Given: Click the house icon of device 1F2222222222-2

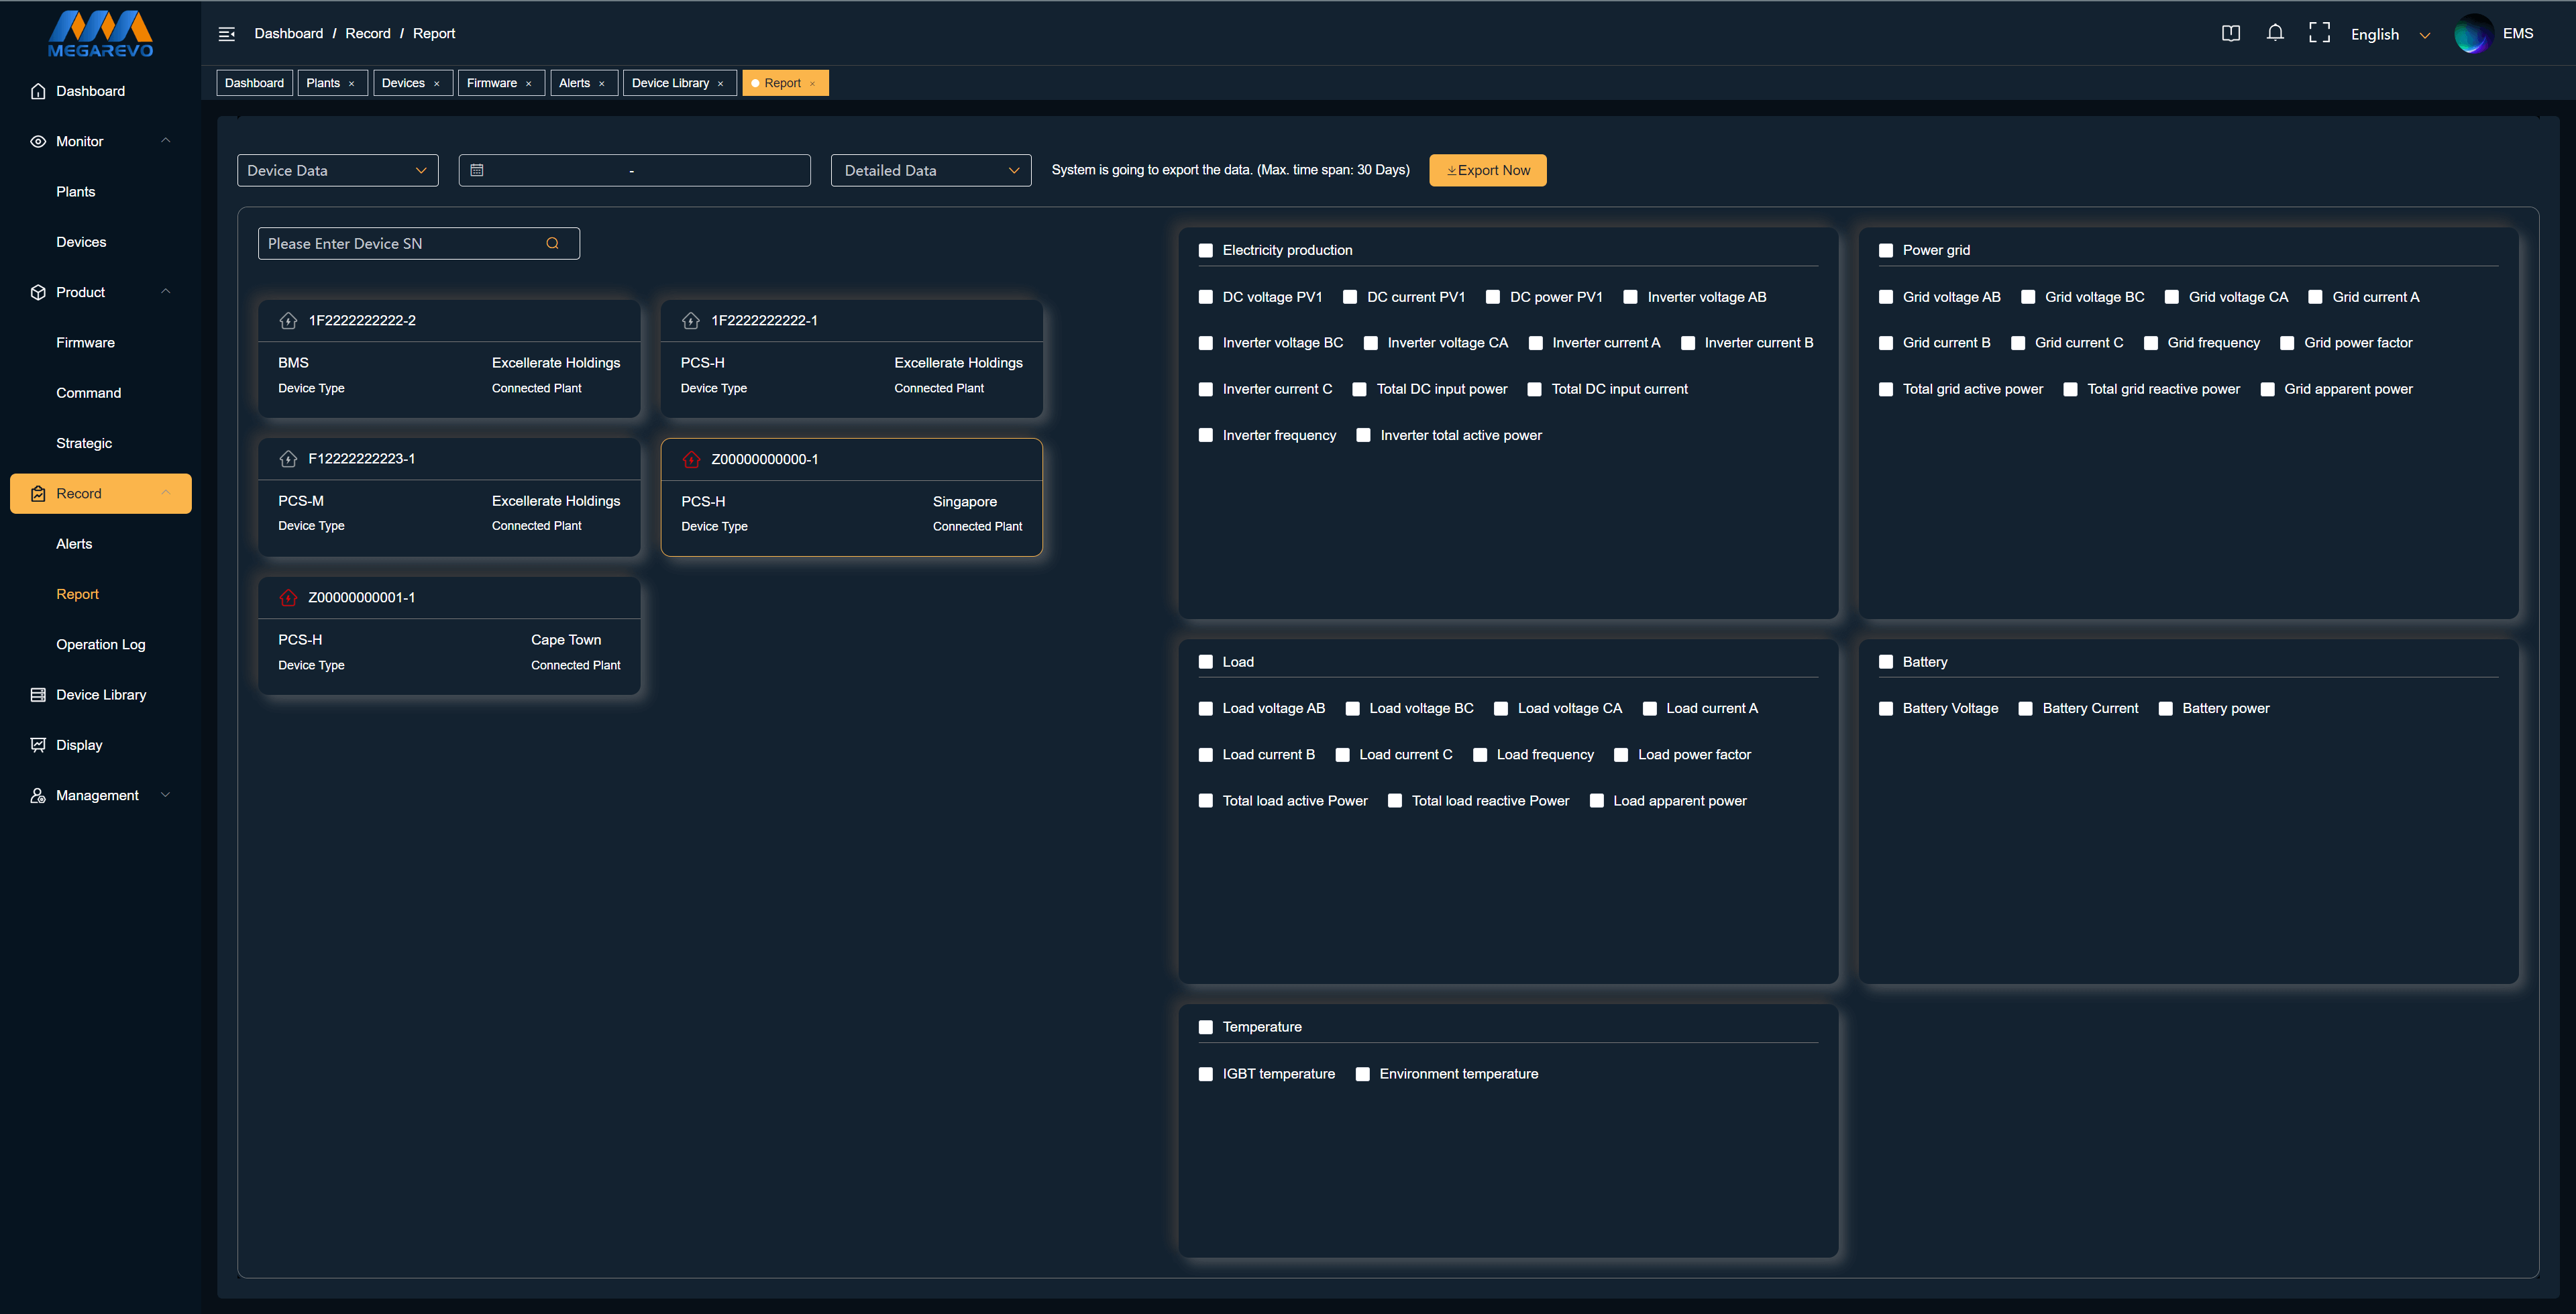Looking at the screenshot, I should [x=289, y=321].
